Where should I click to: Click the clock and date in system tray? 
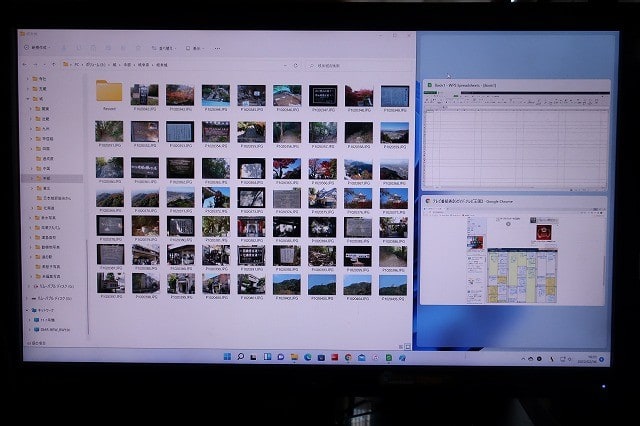click(592, 357)
